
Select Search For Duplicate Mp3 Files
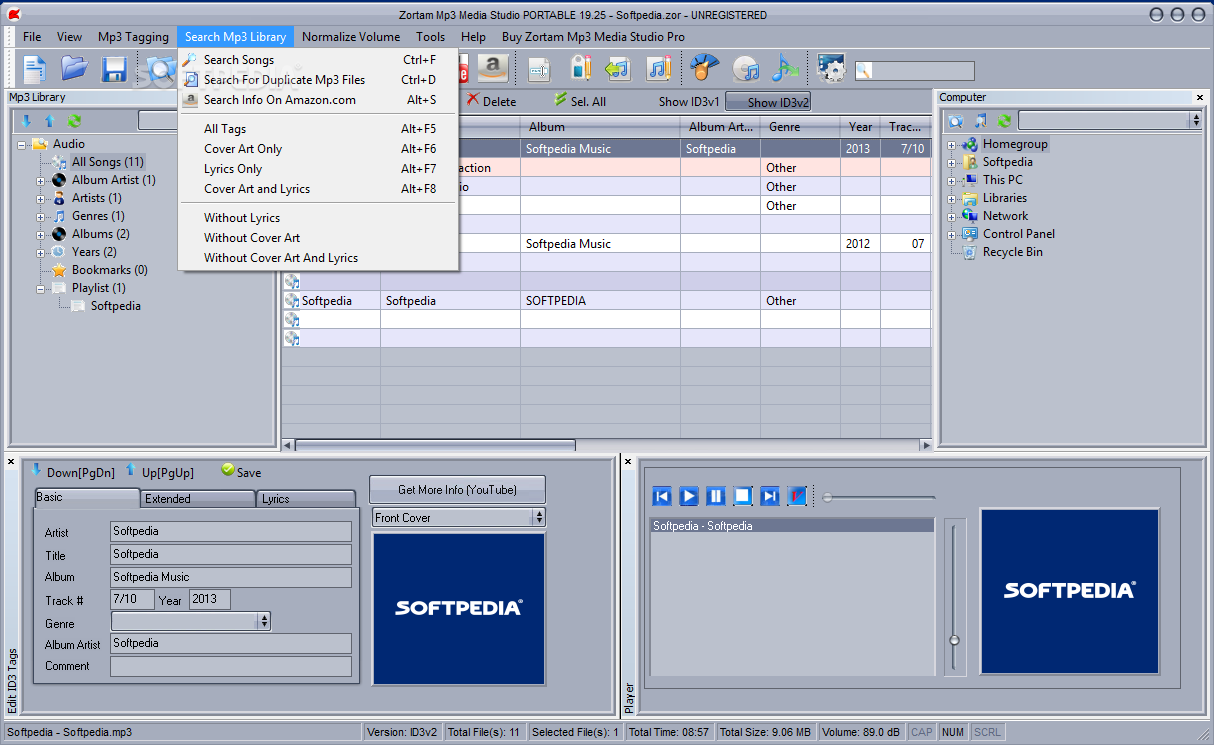(318, 80)
